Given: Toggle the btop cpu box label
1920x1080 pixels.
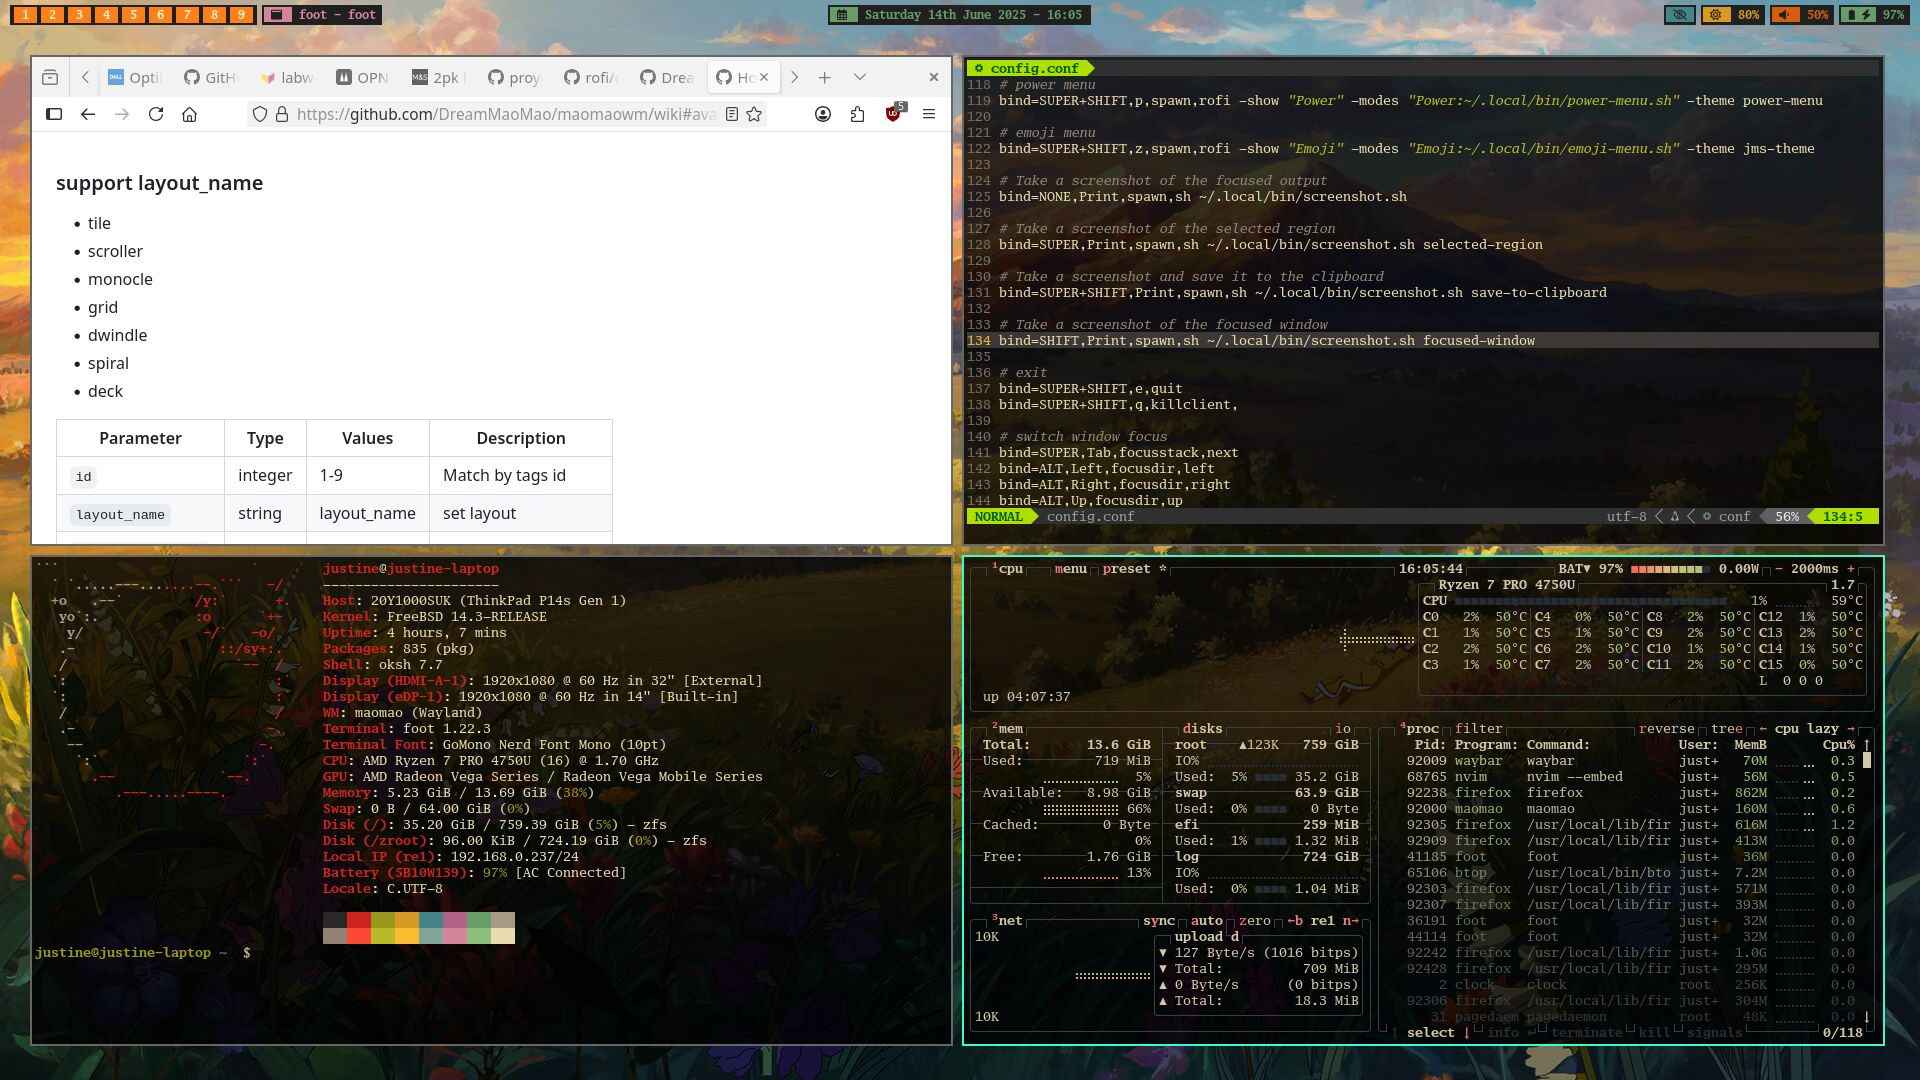Looking at the screenshot, I should click(1007, 569).
